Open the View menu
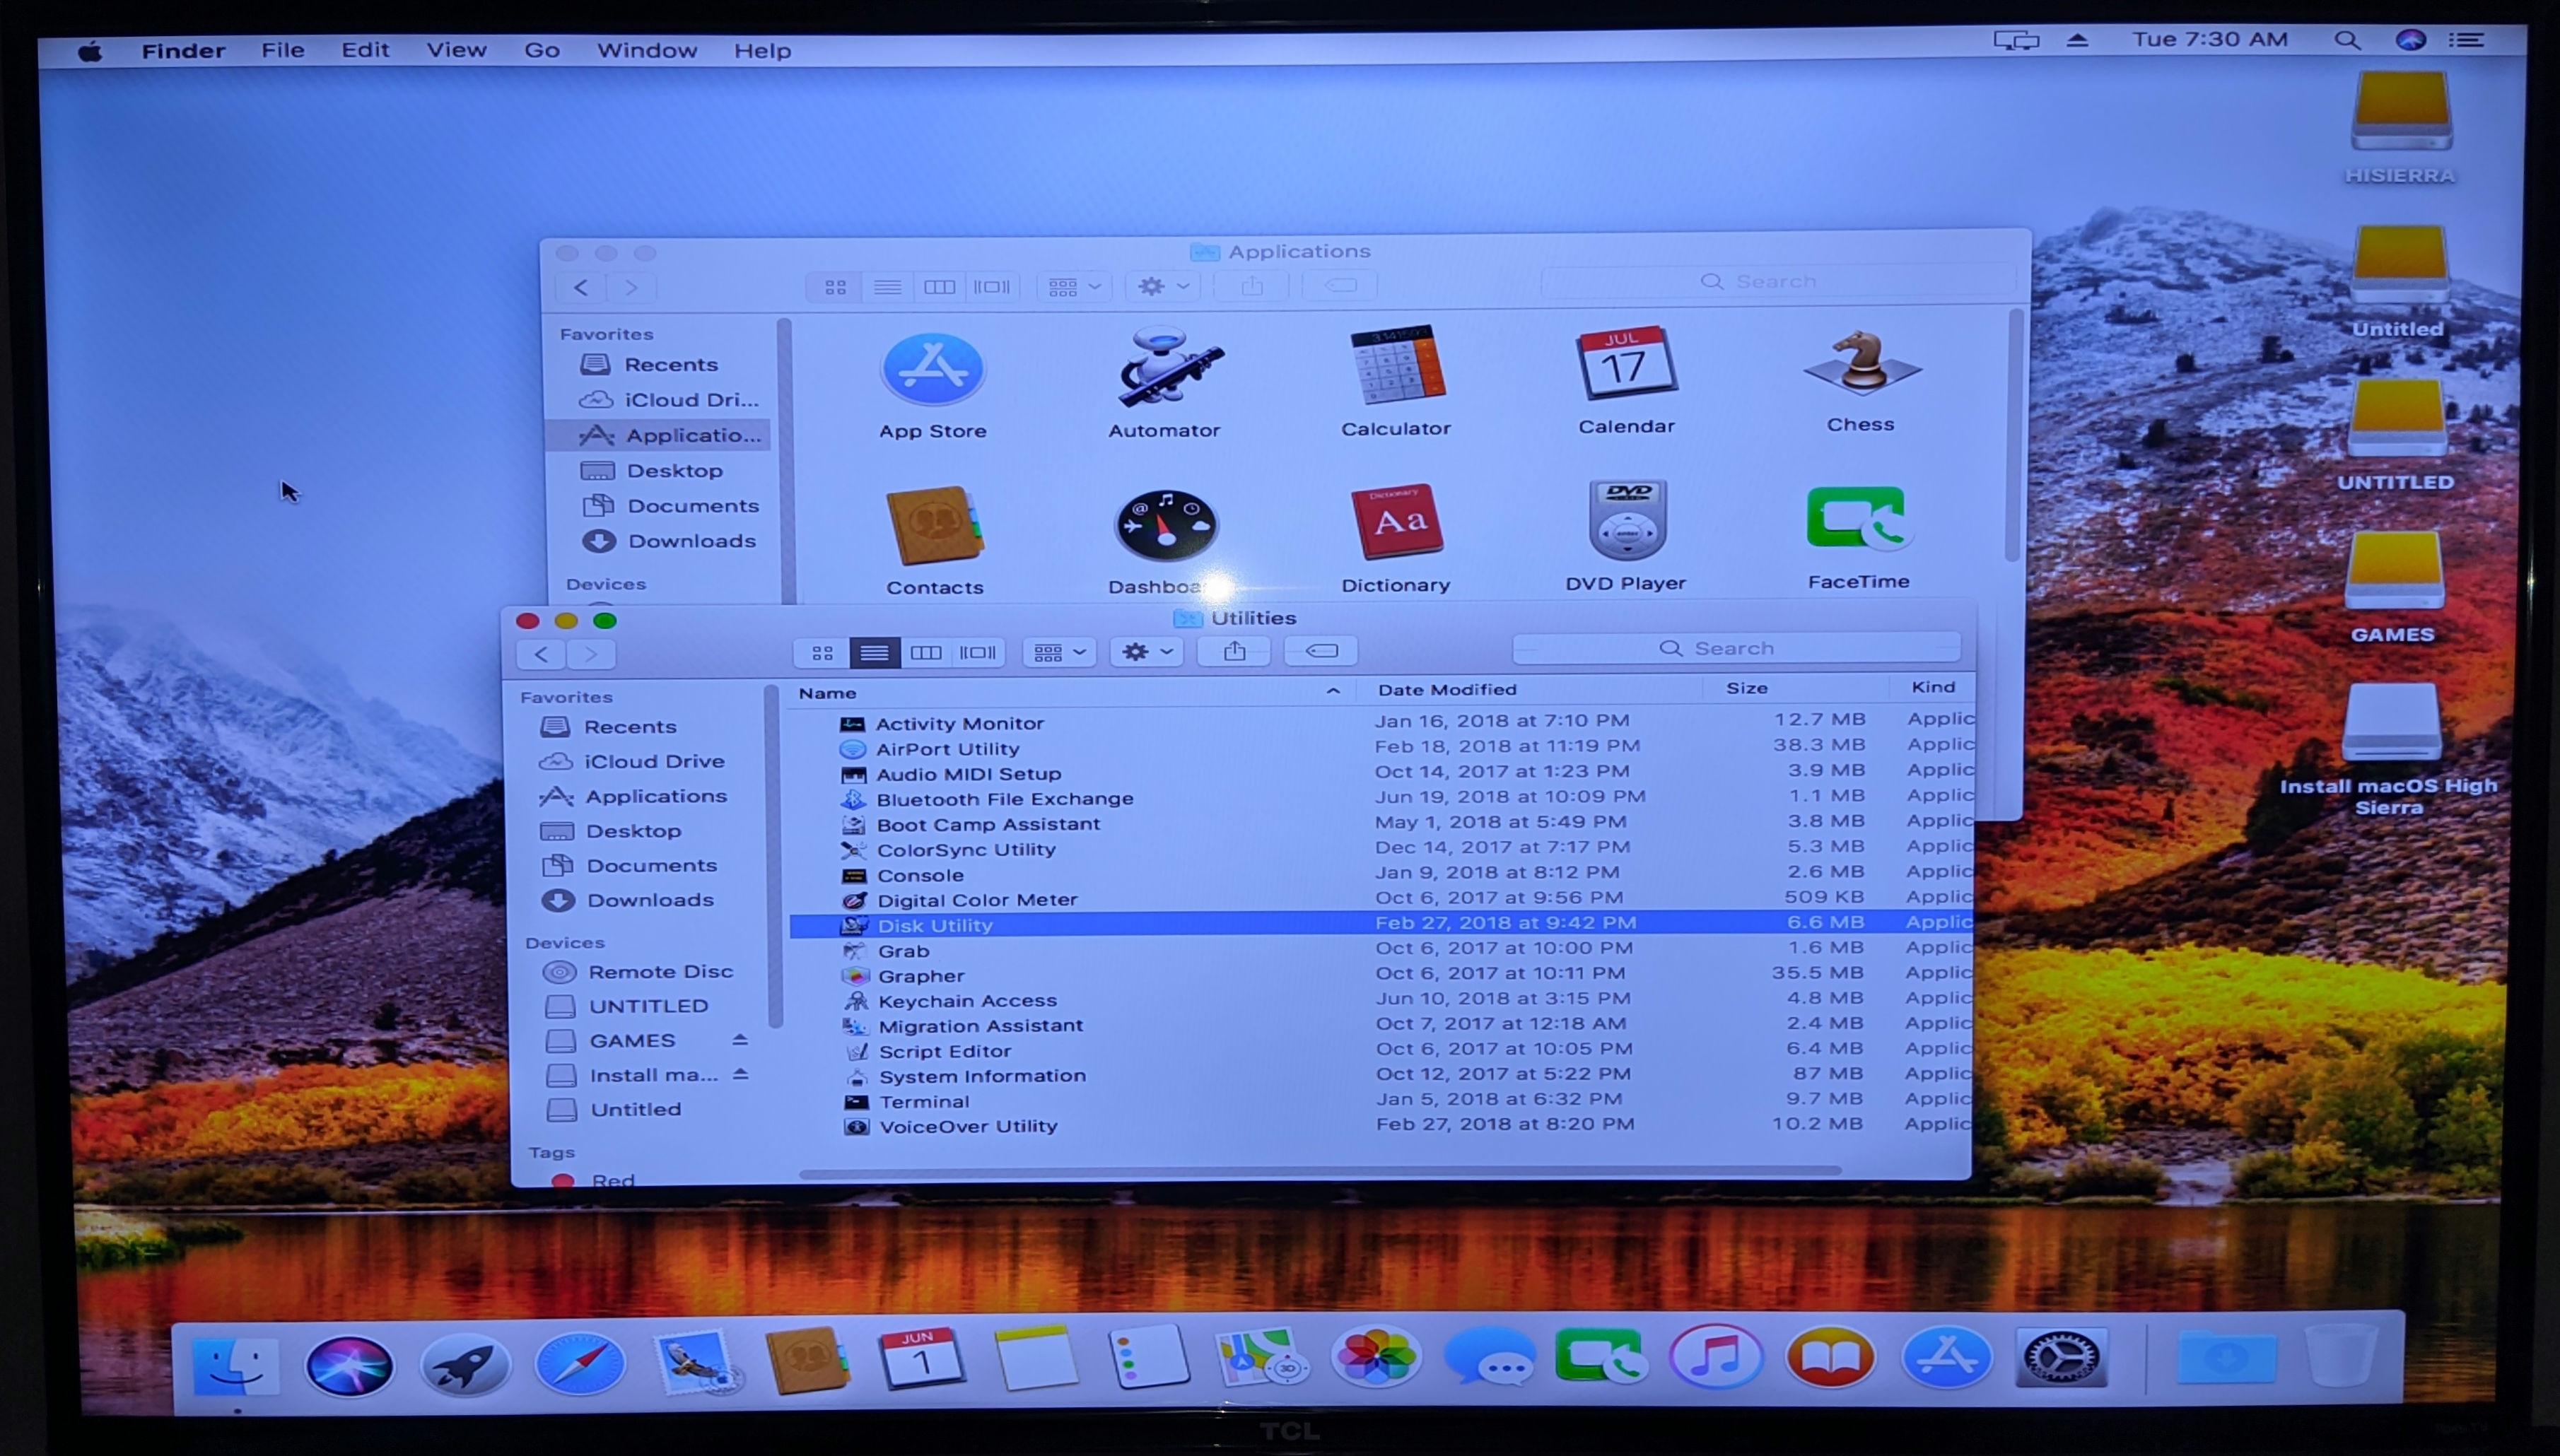 [456, 50]
